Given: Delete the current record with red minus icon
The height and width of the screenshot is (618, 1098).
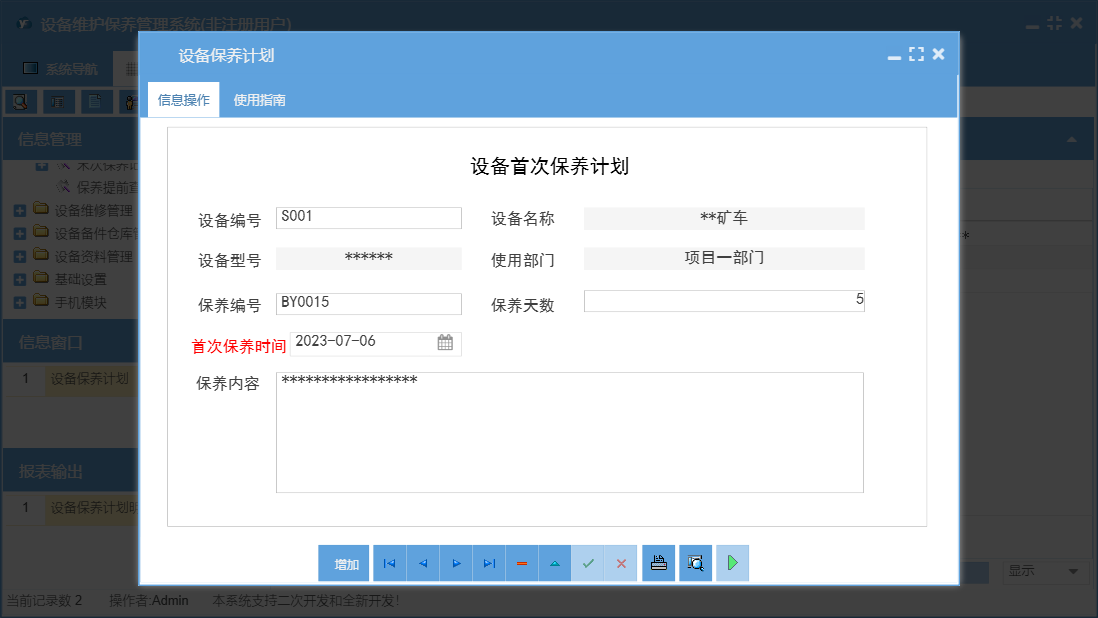Looking at the screenshot, I should click(521, 563).
